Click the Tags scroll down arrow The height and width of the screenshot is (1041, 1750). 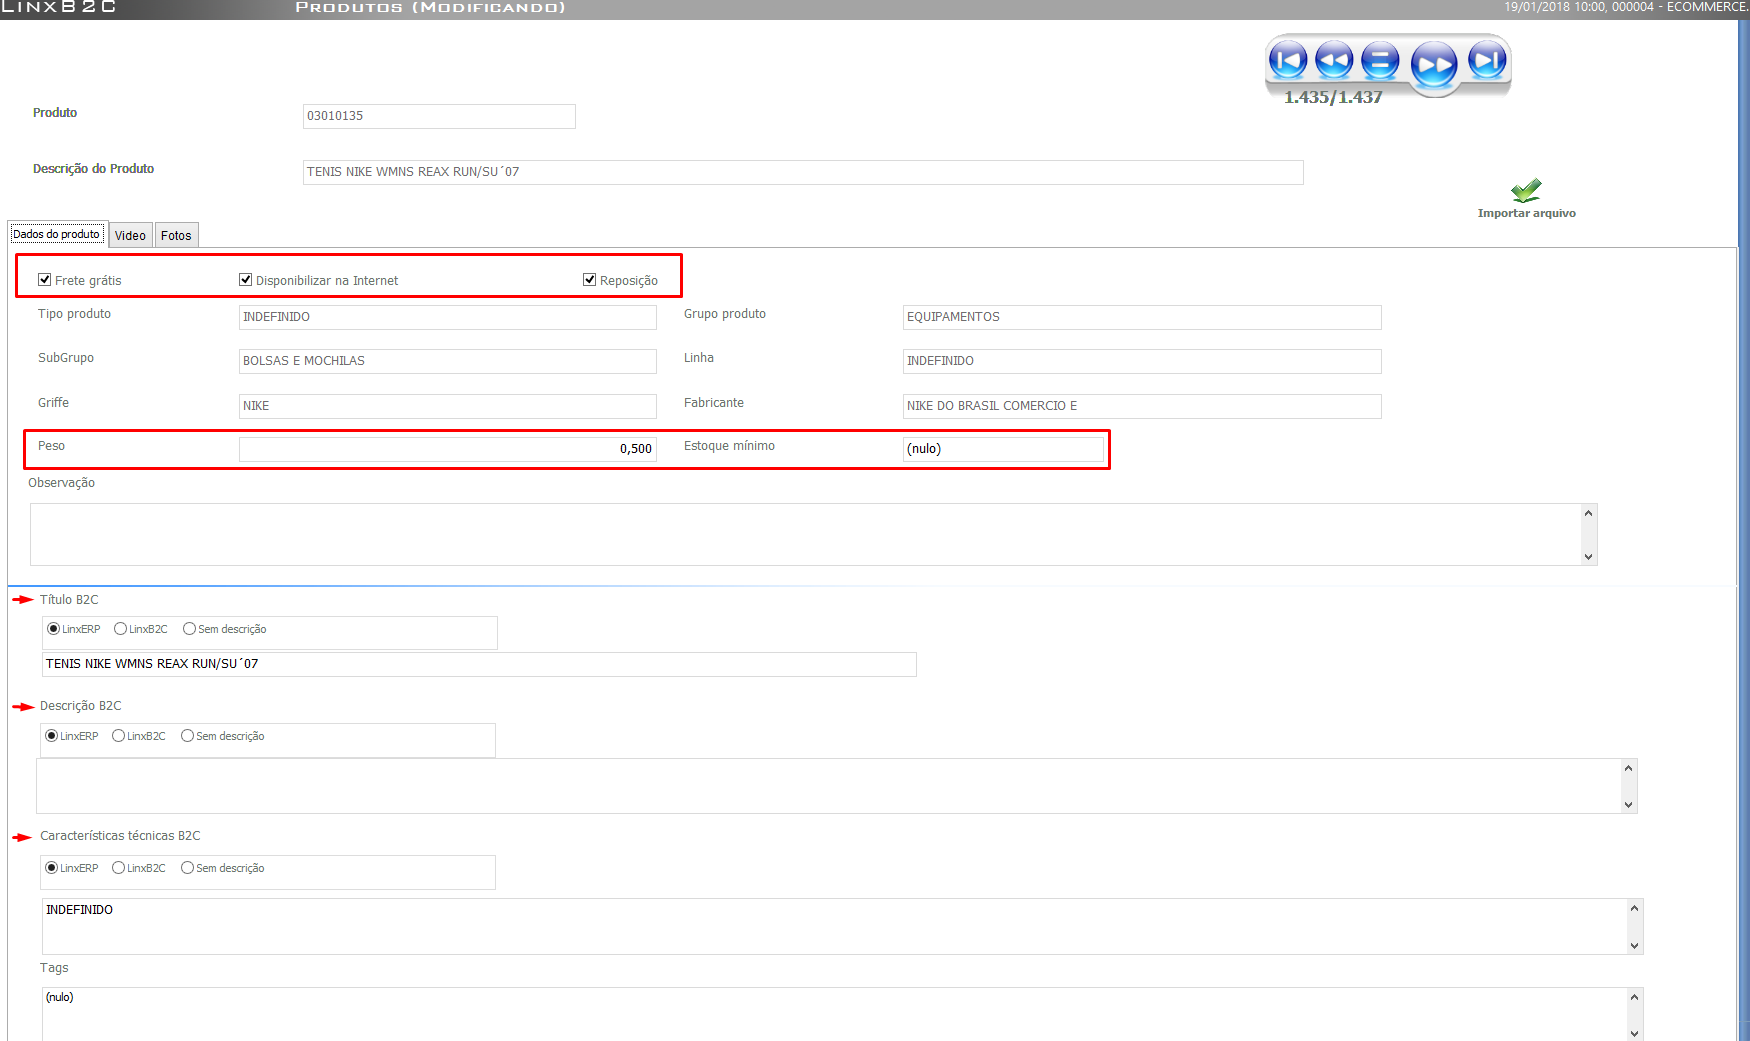(x=1634, y=1034)
